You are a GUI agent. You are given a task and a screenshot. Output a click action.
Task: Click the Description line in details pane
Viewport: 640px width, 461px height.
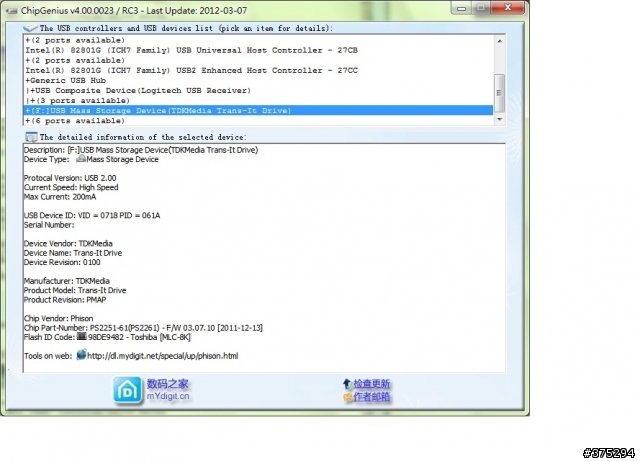[141, 150]
